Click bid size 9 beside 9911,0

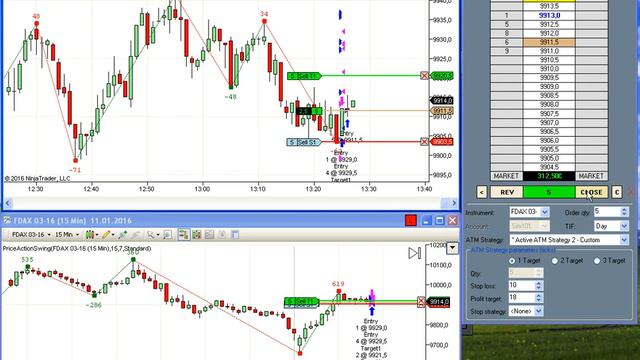[507, 51]
